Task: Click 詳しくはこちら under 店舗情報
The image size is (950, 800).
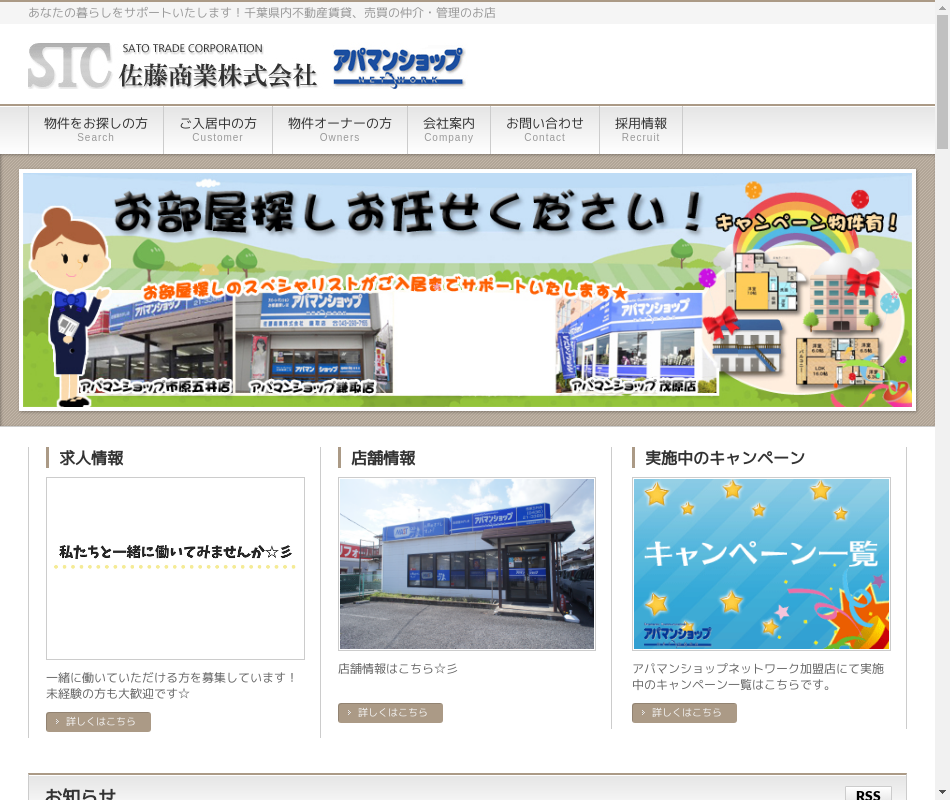Action: tap(390, 713)
